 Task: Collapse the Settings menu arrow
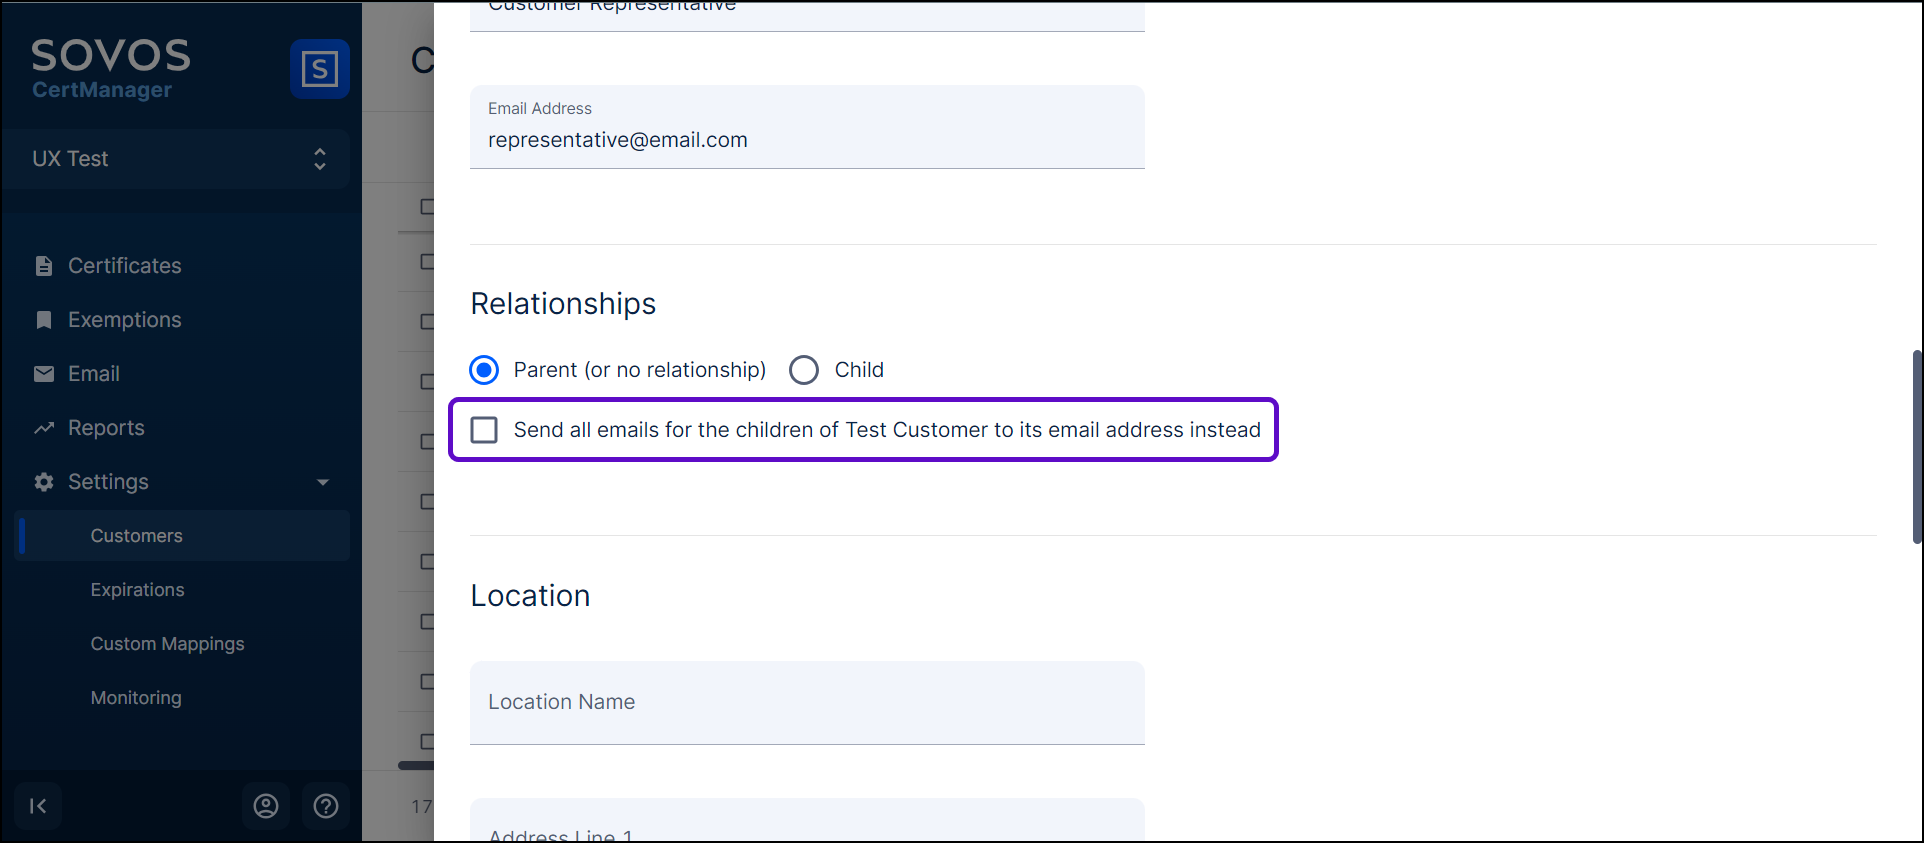323,482
